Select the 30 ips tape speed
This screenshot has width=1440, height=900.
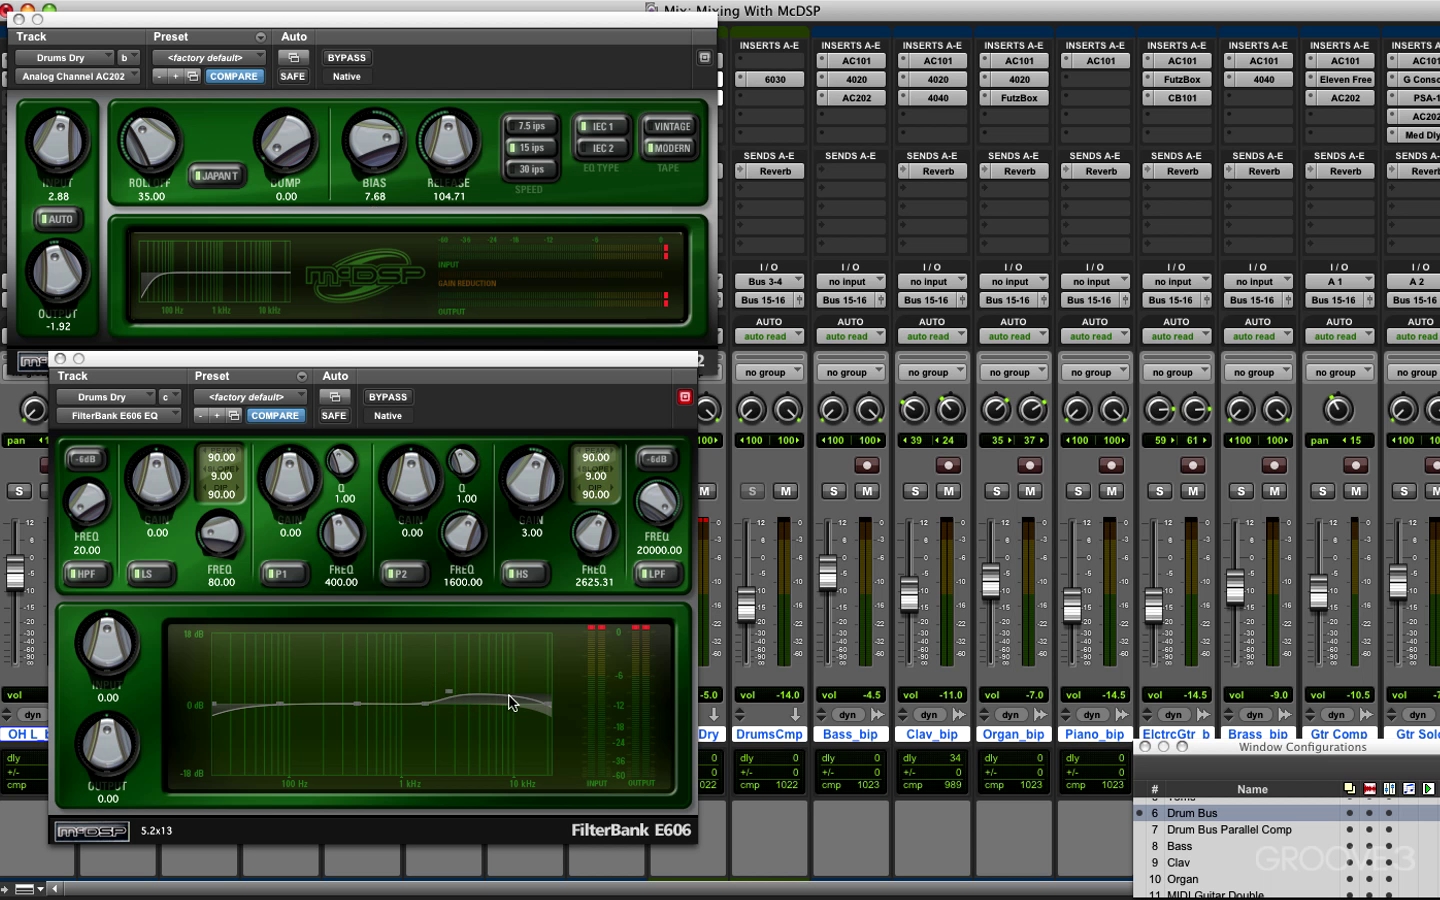click(x=531, y=169)
